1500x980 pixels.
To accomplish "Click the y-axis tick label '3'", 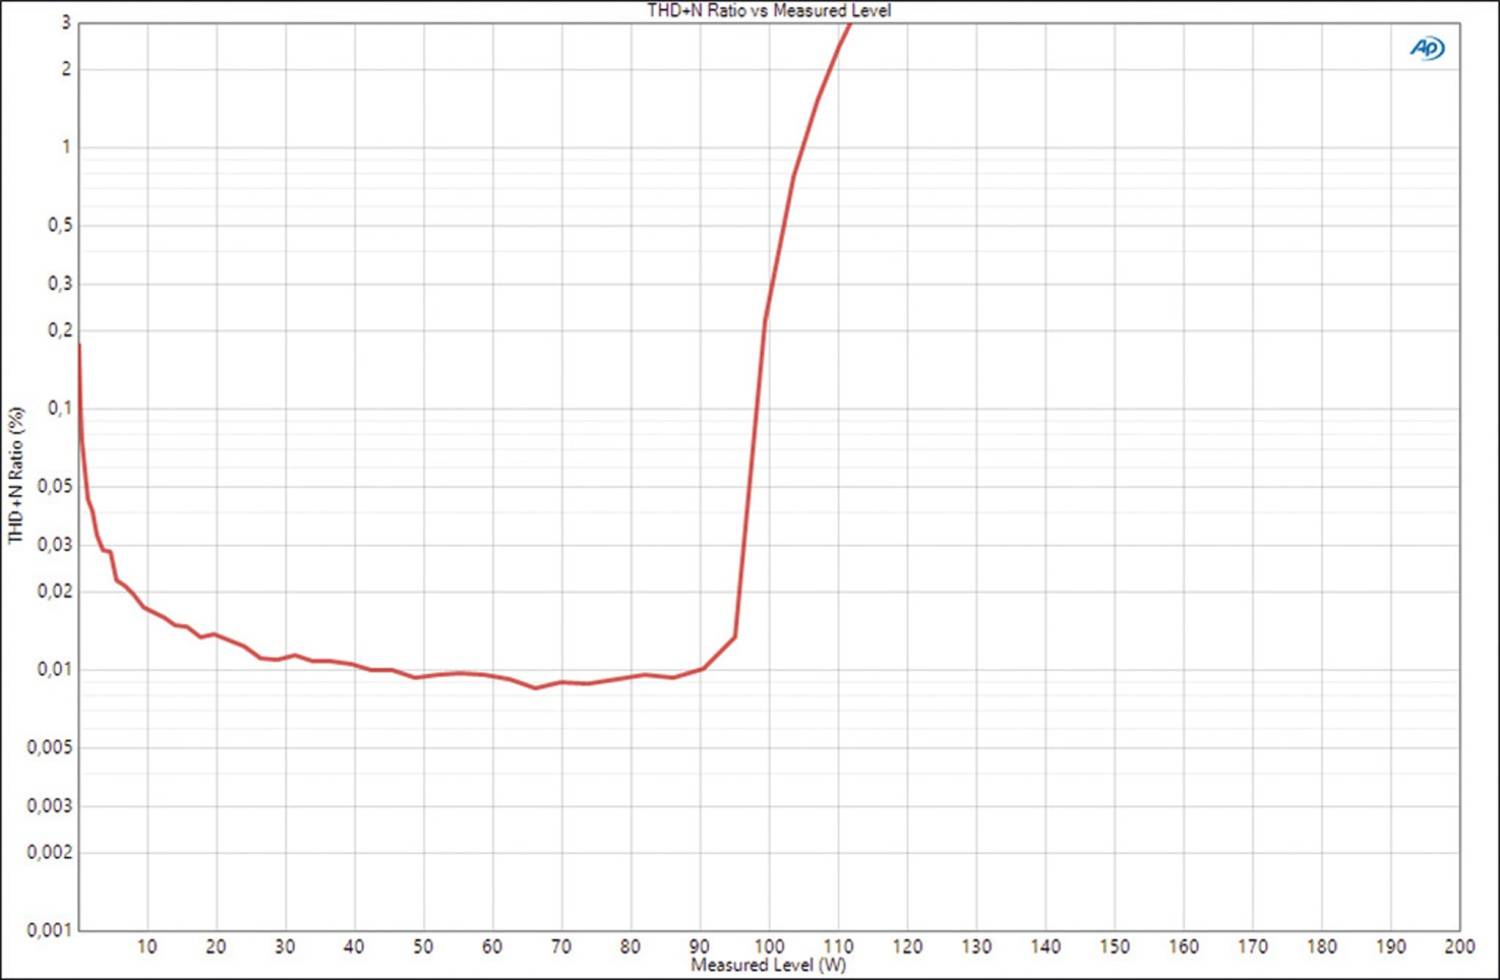I will coord(66,22).
